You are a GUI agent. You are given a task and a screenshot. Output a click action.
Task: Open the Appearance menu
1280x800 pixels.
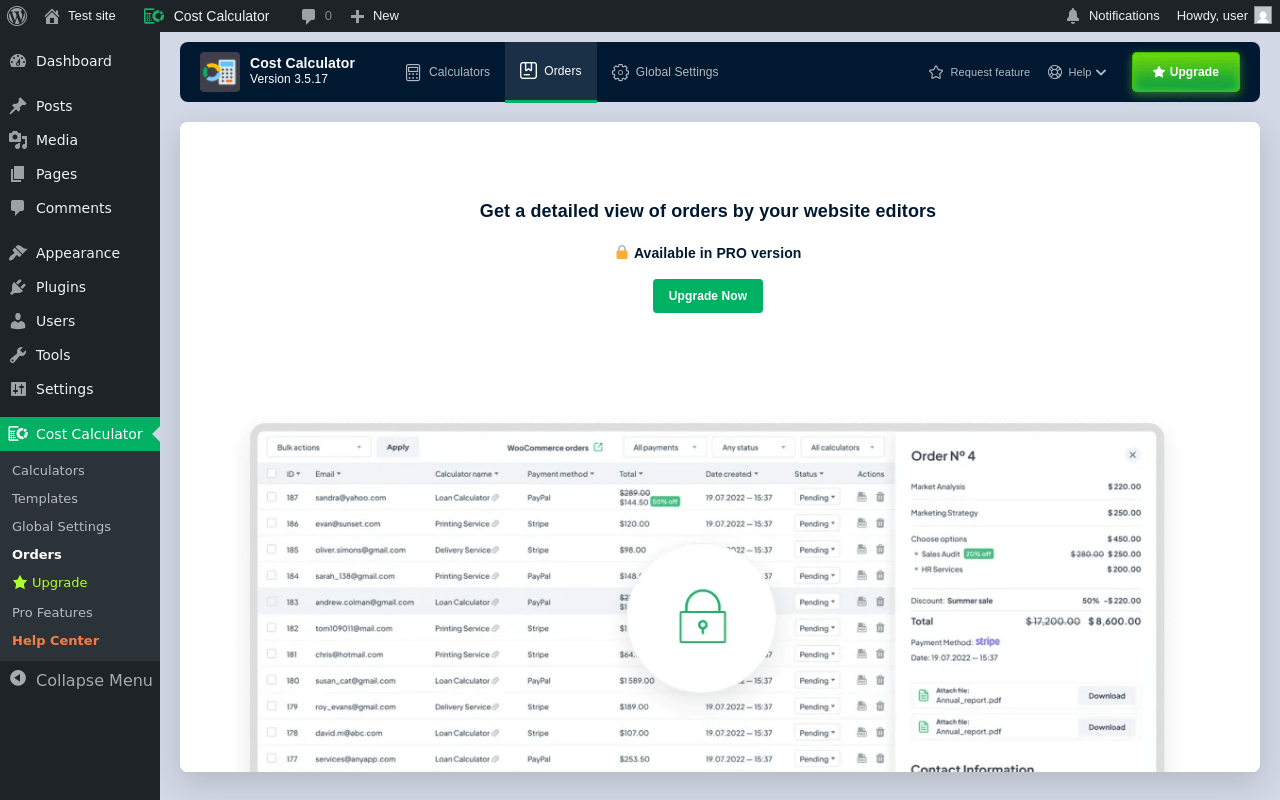pos(80,253)
